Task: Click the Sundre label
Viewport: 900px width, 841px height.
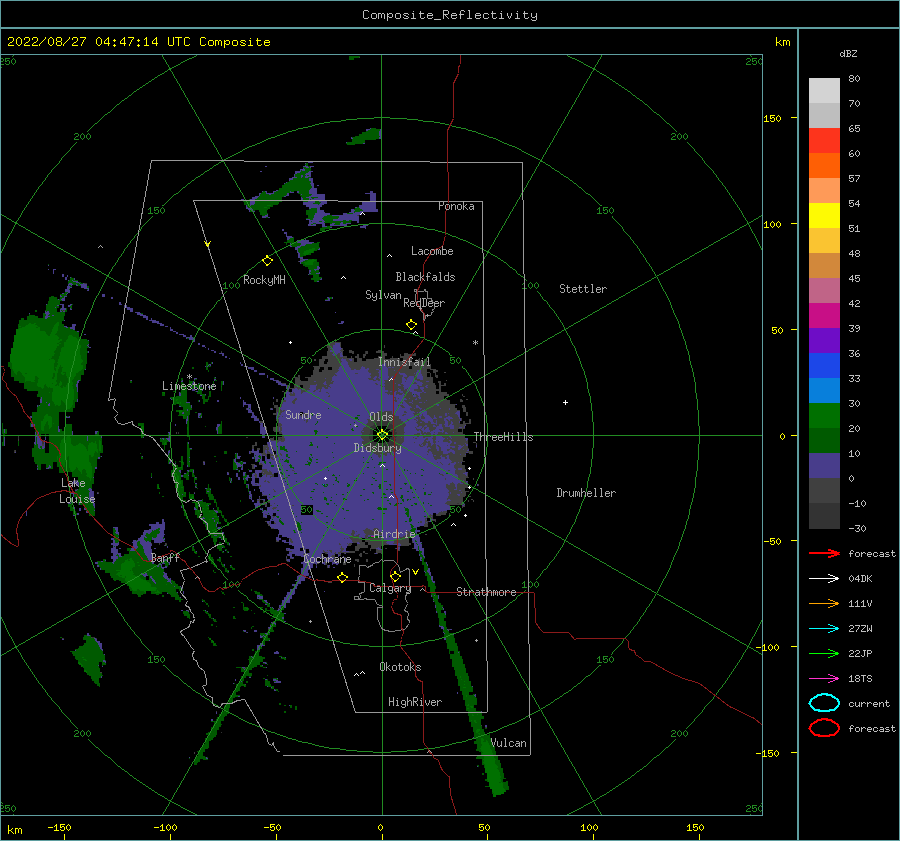Action: (x=303, y=414)
